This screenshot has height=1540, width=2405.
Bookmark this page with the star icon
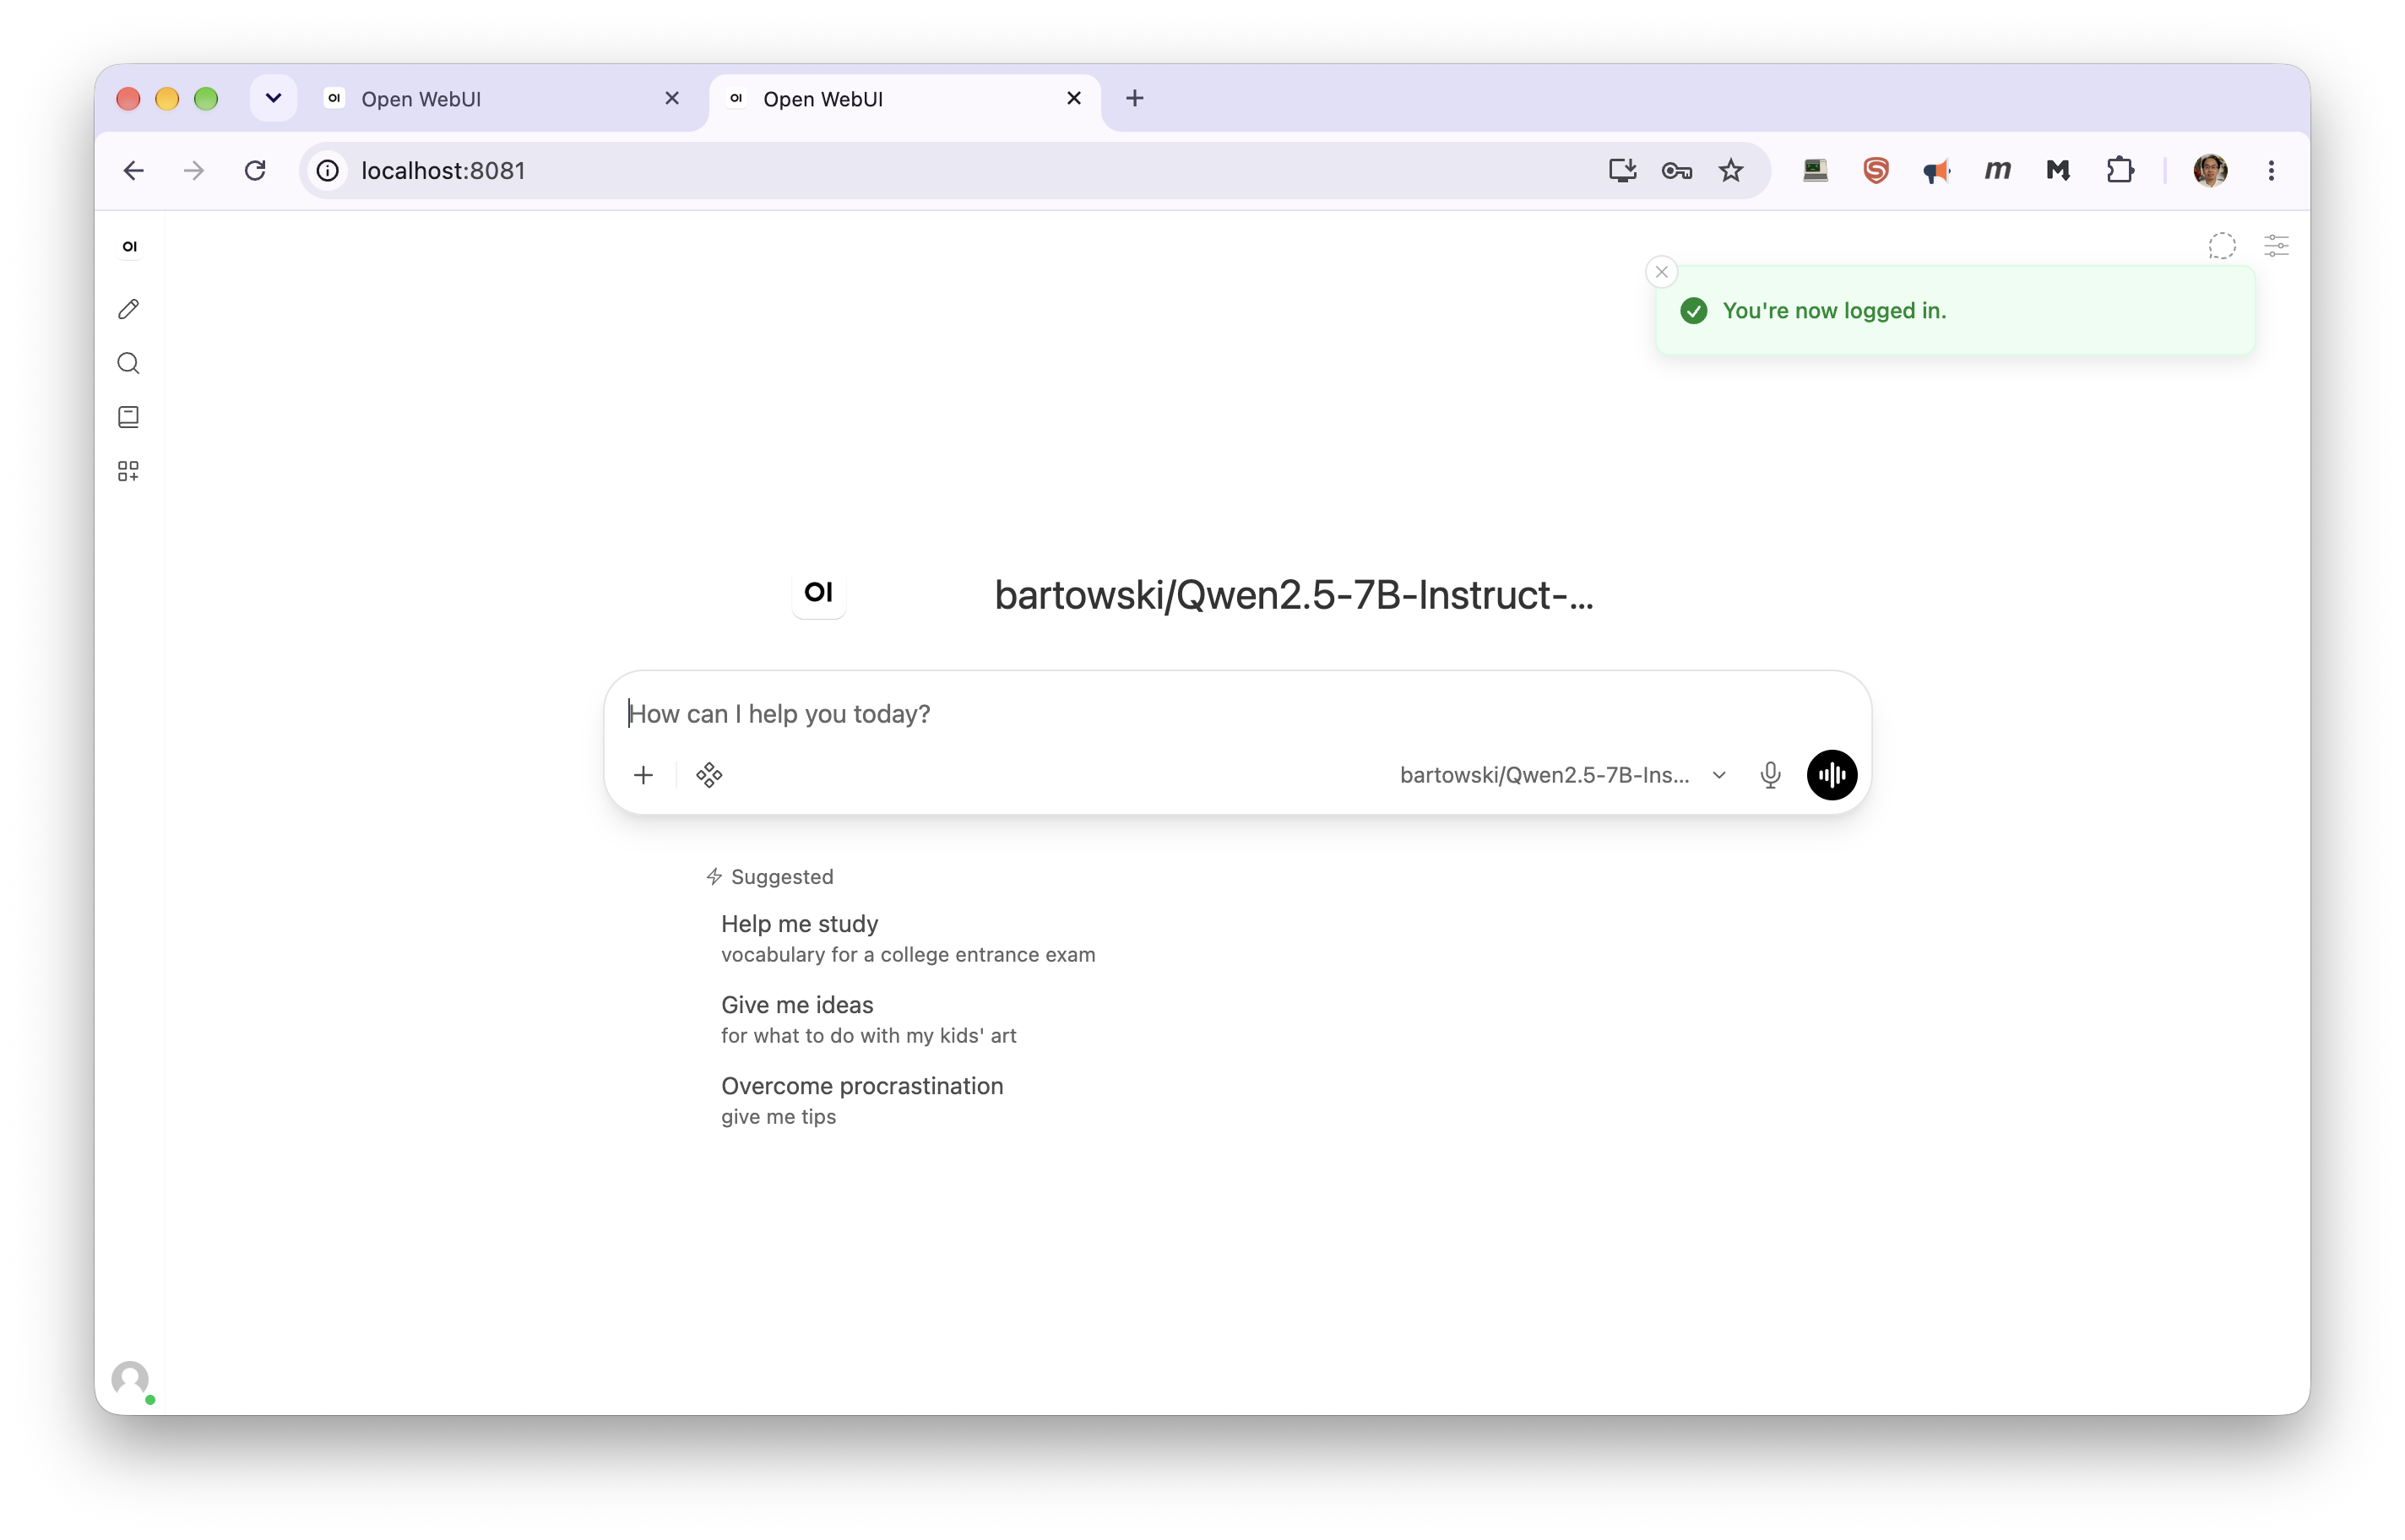[1731, 171]
